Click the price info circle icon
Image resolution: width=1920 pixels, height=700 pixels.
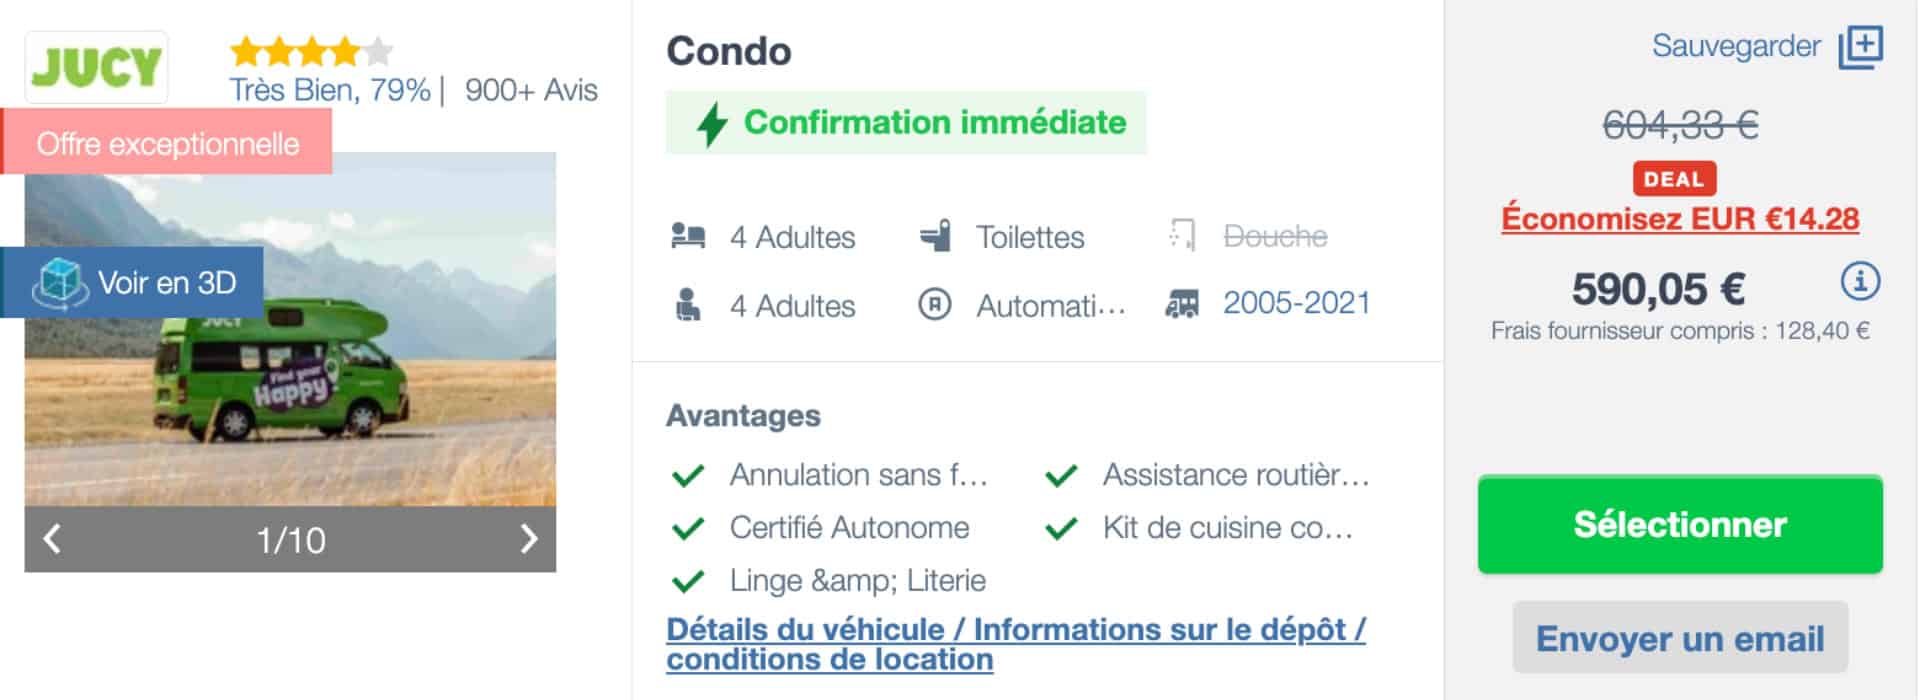(x=1859, y=282)
